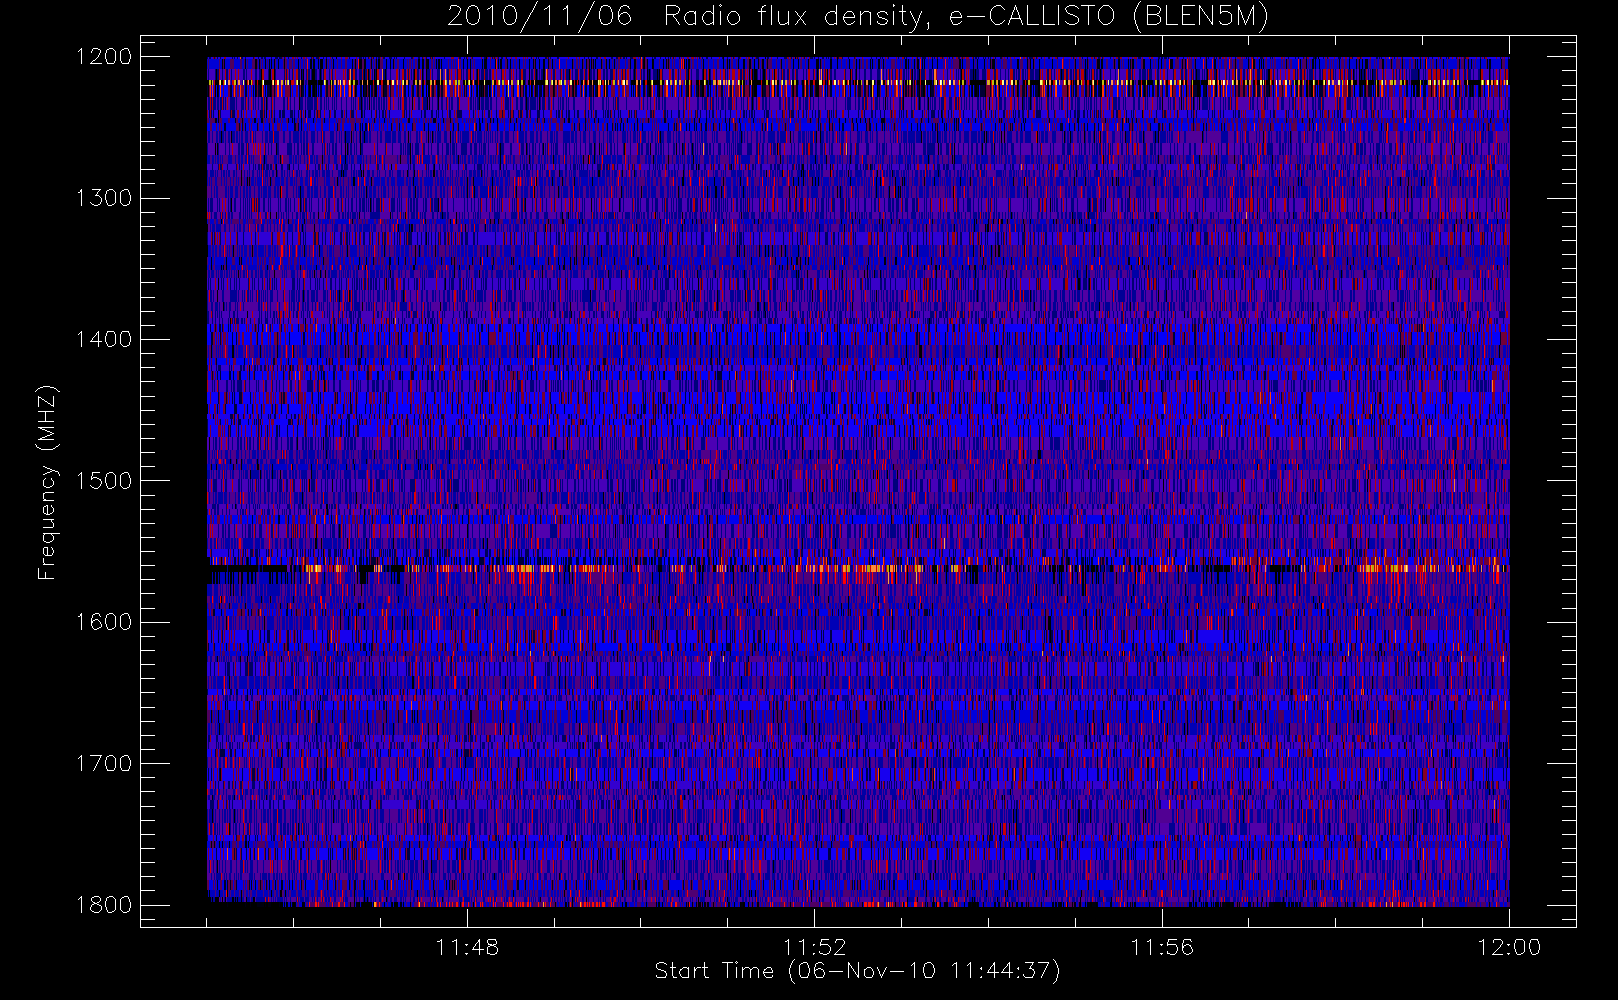Select the 1400 frequency axis label
The width and height of the screenshot is (1618, 1000).
pyautogui.click(x=104, y=340)
